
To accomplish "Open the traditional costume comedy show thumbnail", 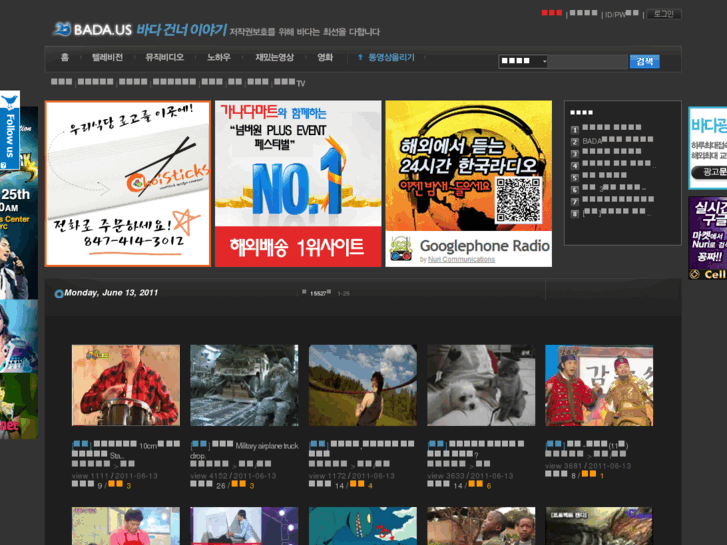I will (599, 385).
